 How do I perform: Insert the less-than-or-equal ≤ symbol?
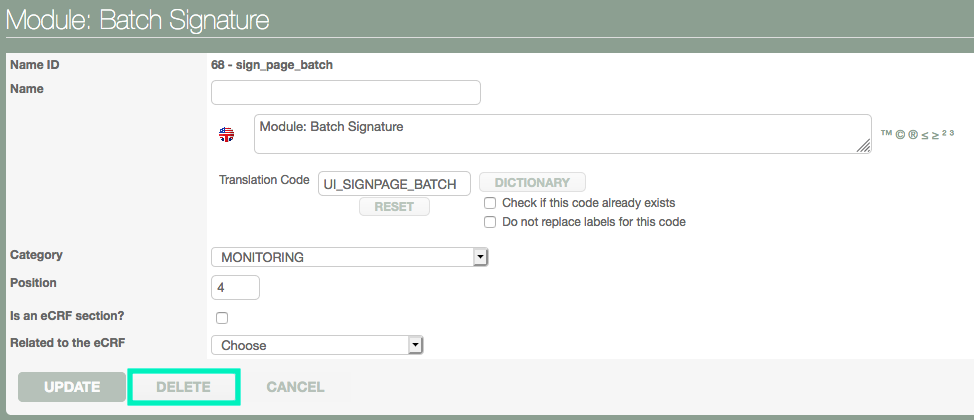924,133
